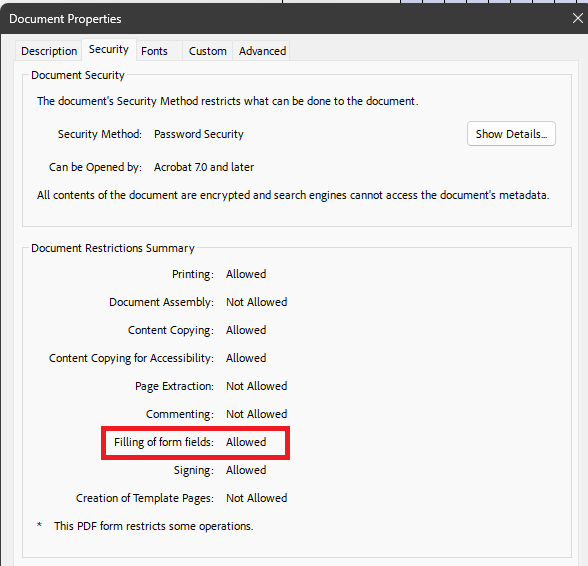Click the PDF form restricts operations note

coord(153,526)
